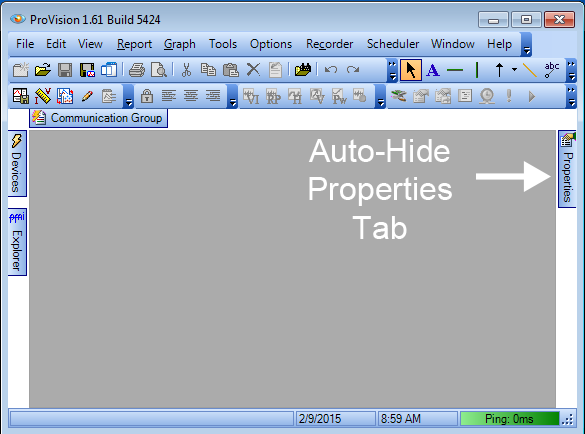Open the Graph menu
This screenshot has width=585, height=434.
tap(179, 44)
